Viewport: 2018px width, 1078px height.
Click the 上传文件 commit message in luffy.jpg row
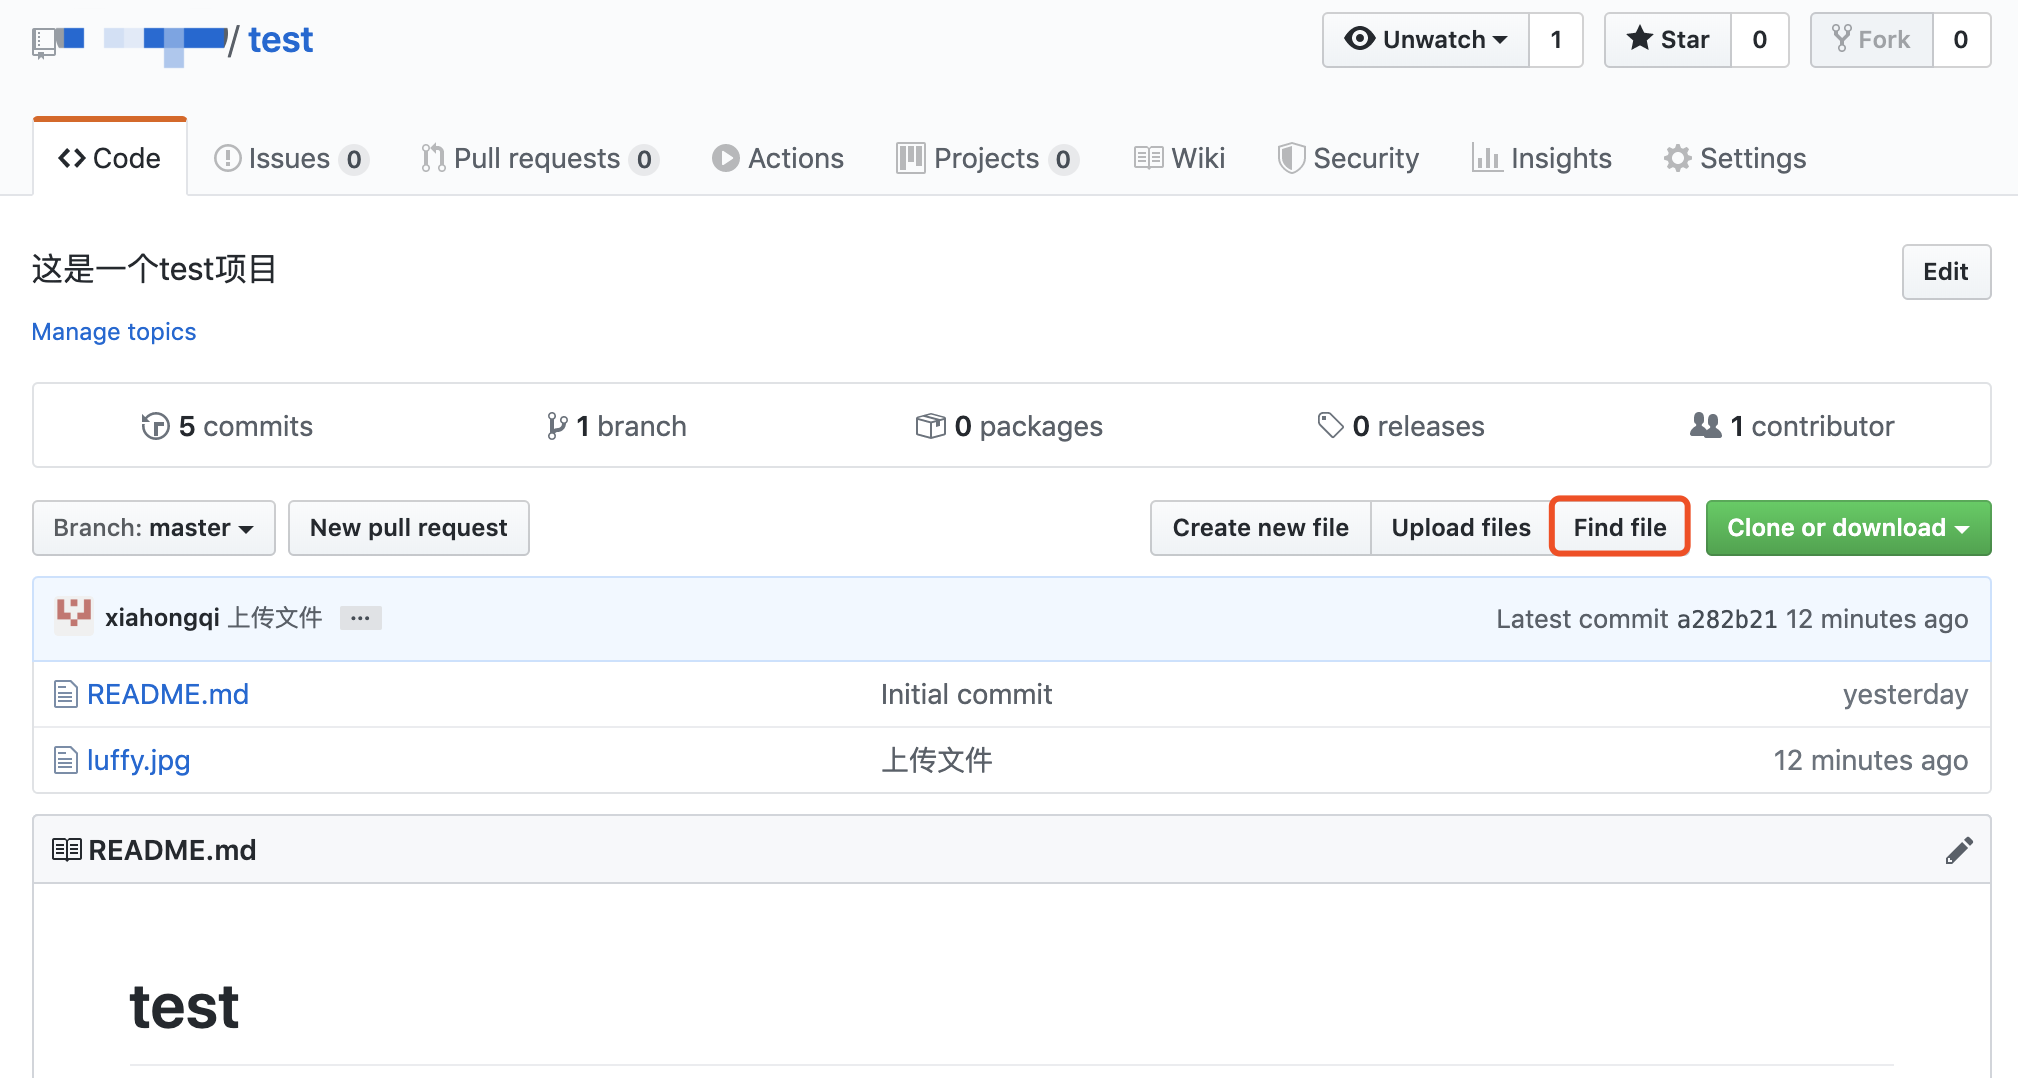tap(937, 760)
